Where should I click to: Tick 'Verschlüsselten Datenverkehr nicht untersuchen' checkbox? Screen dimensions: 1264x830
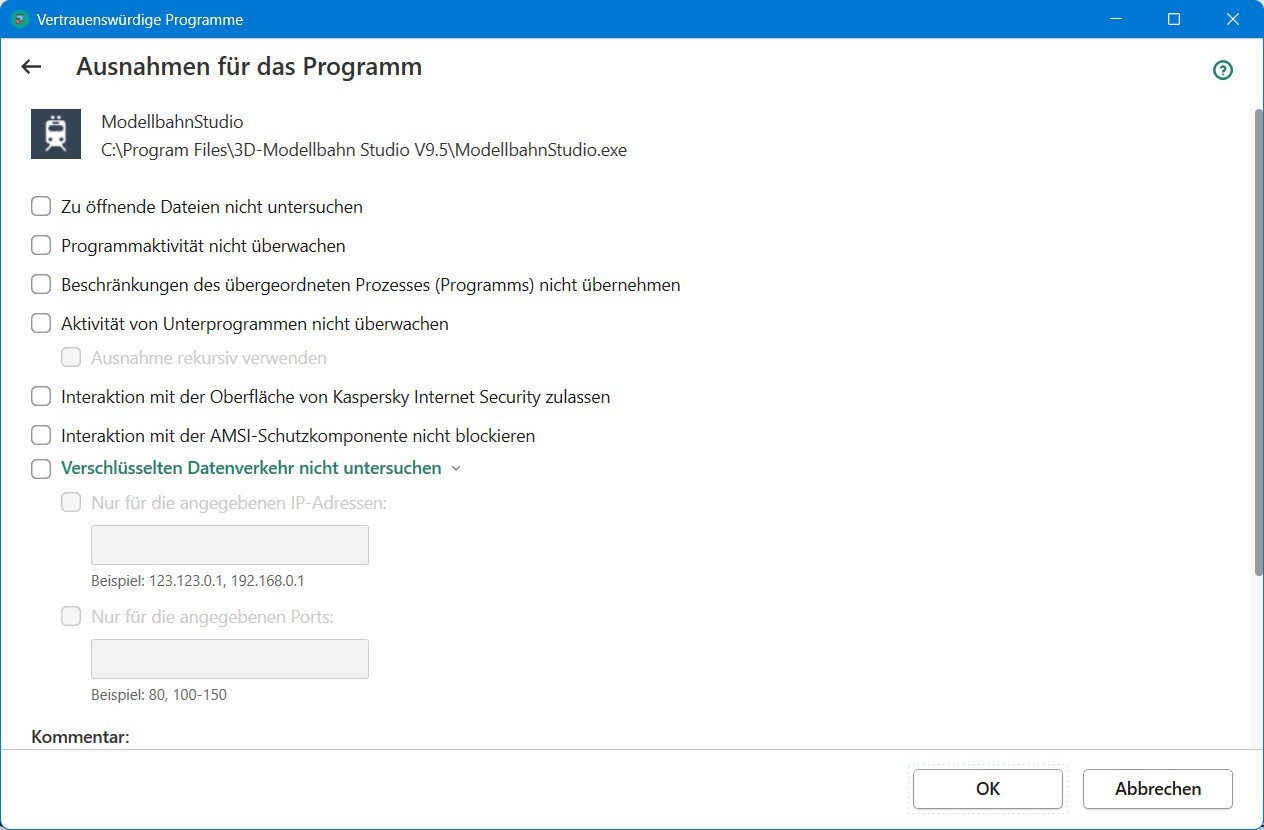(x=41, y=468)
